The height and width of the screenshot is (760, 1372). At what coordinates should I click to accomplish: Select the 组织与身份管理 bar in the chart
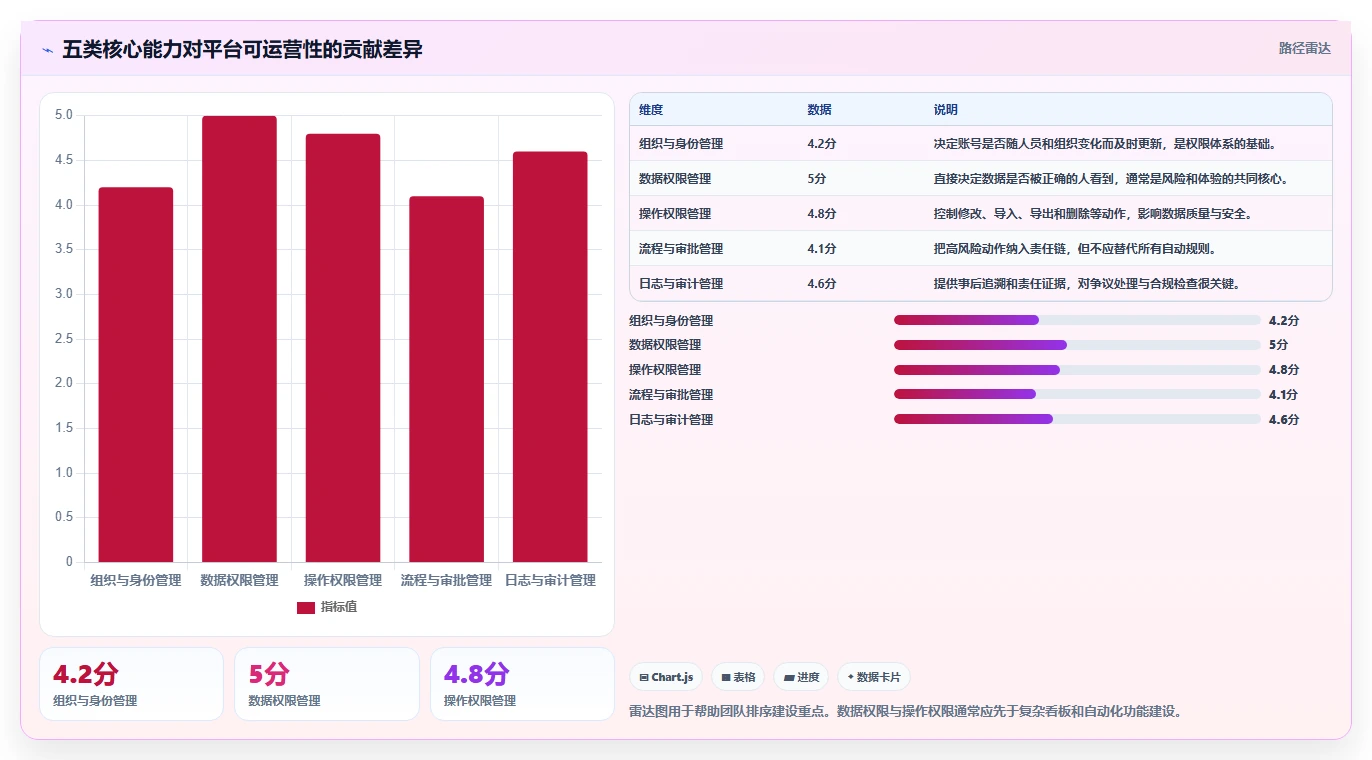pyautogui.click(x=136, y=374)
